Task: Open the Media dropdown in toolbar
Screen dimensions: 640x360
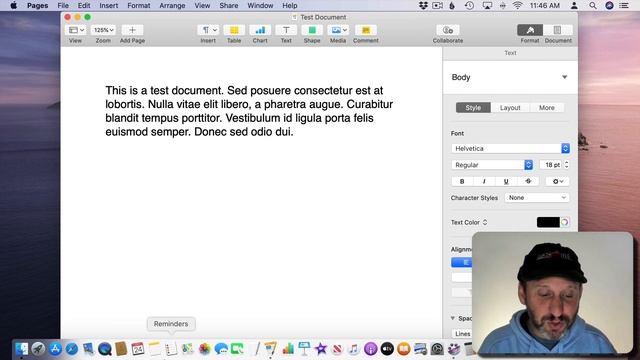Action: (x=338, y=30)
